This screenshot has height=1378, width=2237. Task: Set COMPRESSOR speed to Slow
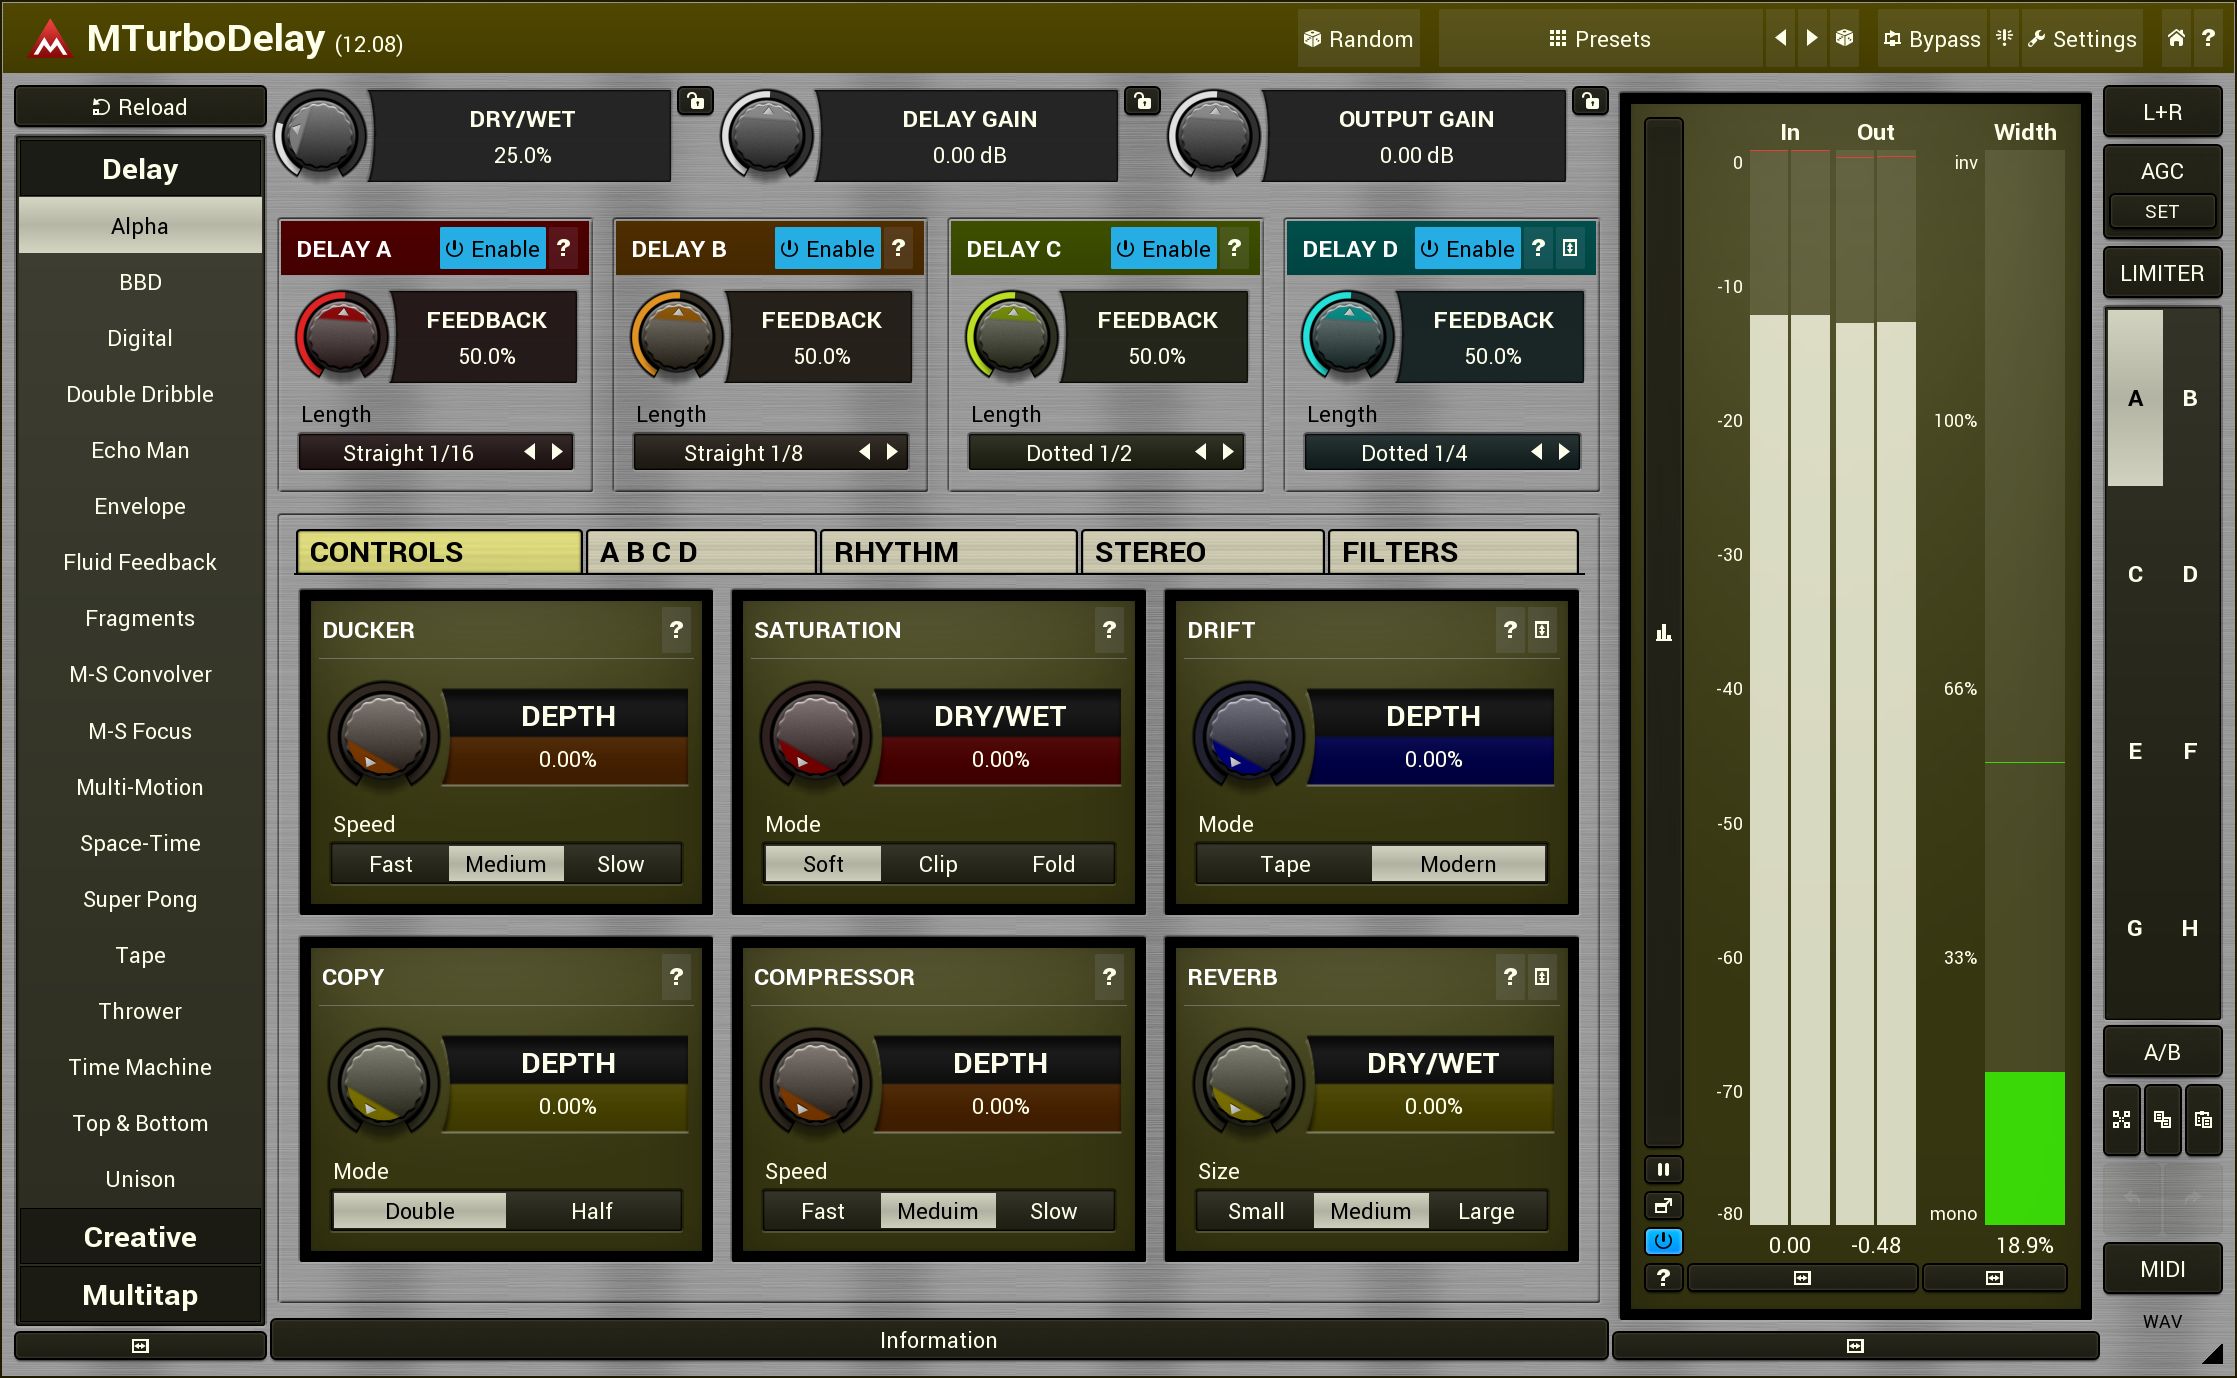pos(1053,1211)
